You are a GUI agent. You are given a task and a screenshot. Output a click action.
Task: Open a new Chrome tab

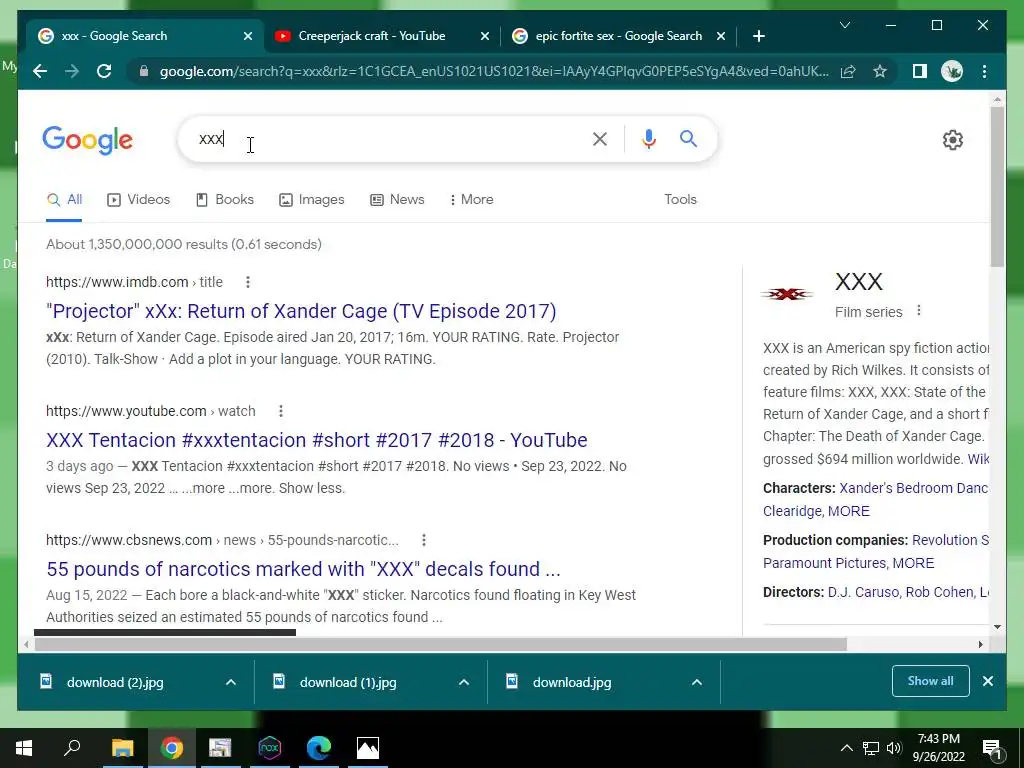pos(758,36)
